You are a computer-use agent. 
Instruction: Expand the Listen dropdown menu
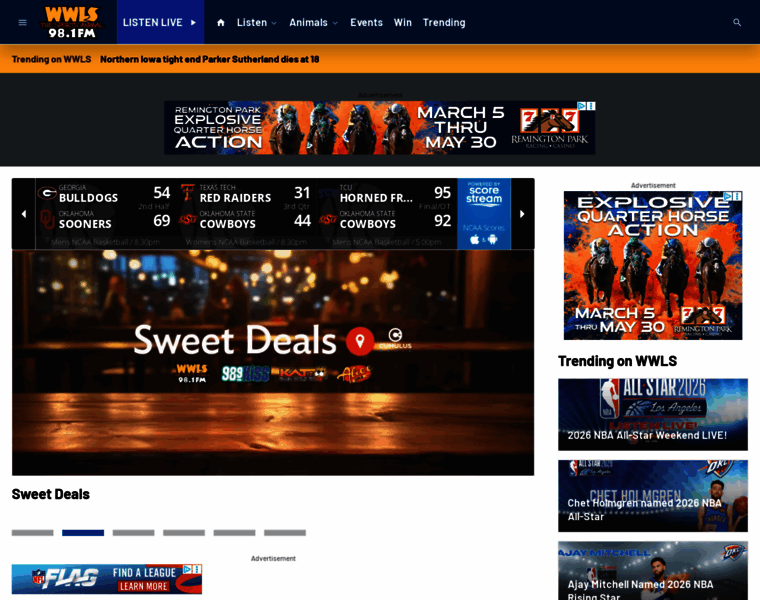(257, 22)
